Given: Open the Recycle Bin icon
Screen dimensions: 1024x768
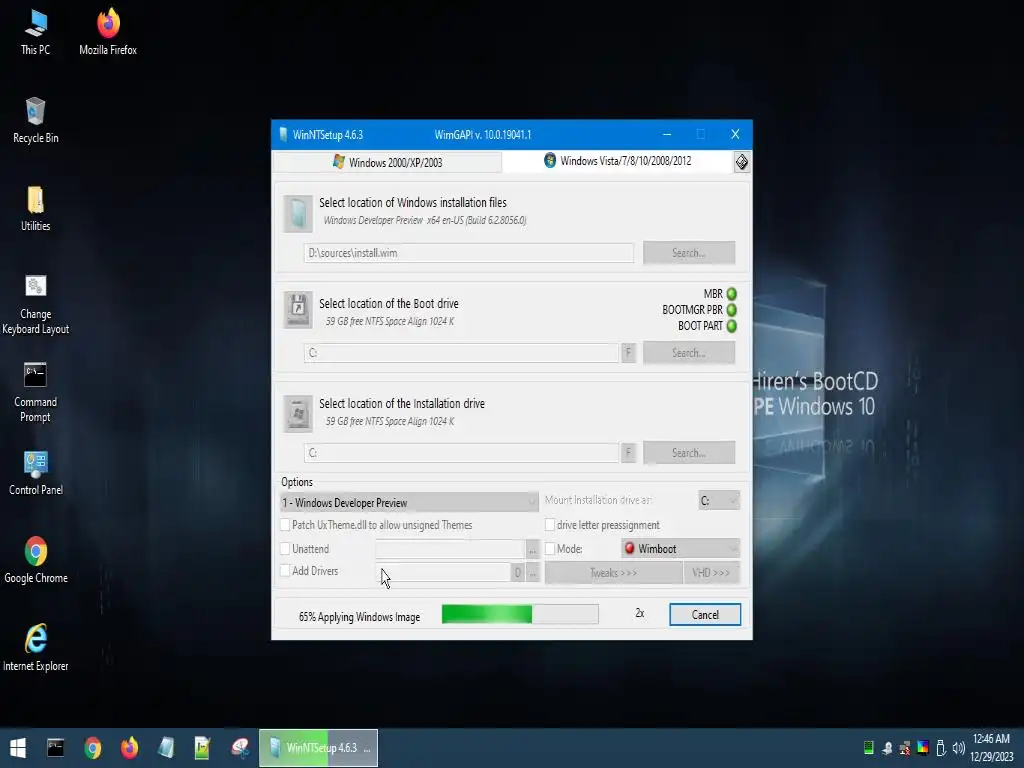Looking at the screenshot, I should pos(35,121).
